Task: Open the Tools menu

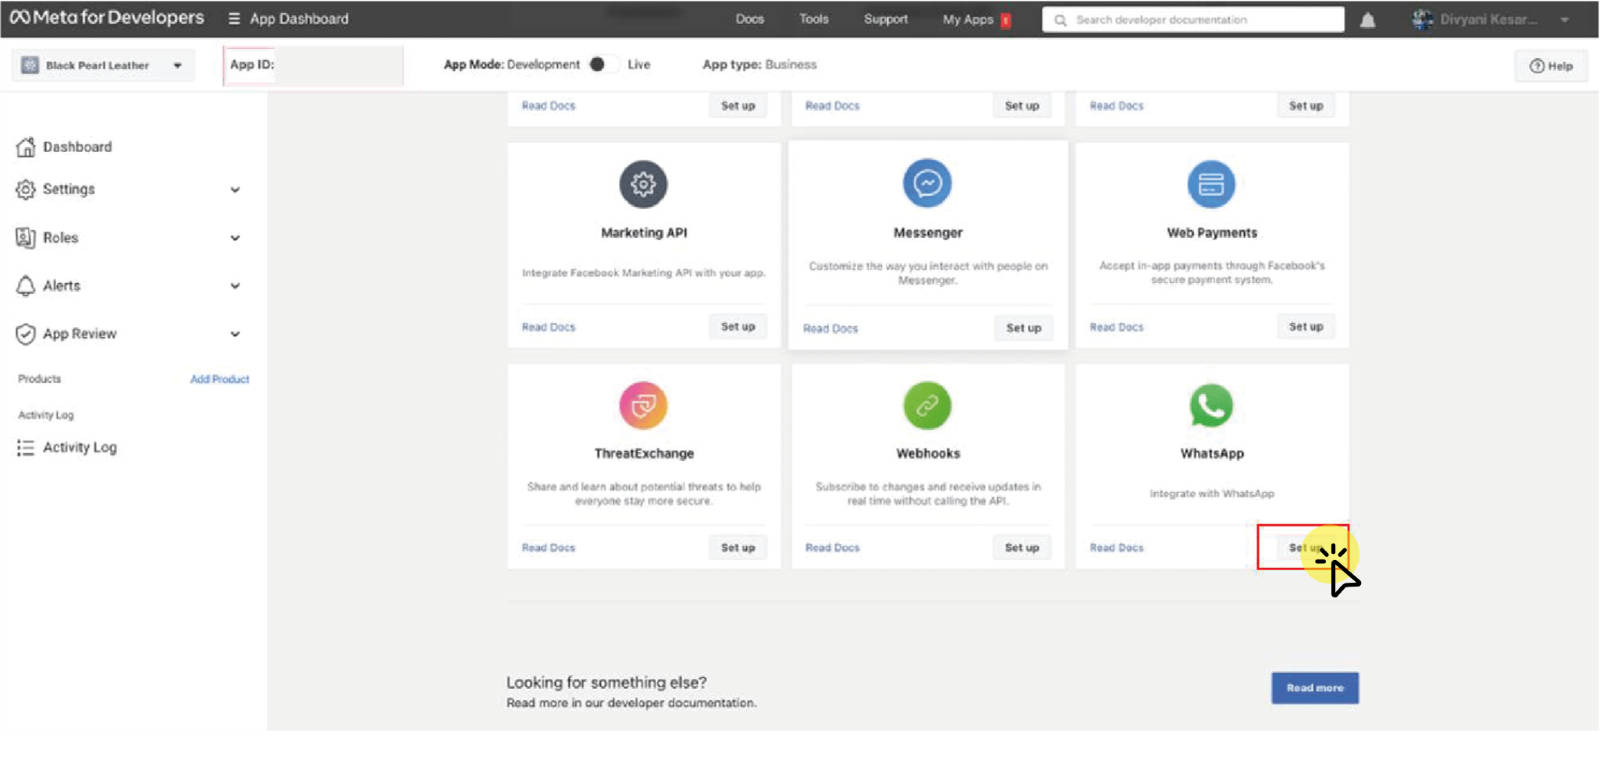Action: (814, 19)
